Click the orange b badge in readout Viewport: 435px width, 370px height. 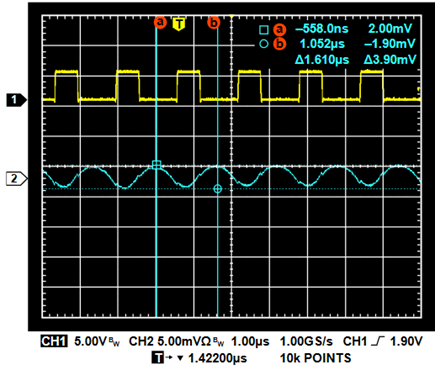click(x=280, y=44)
